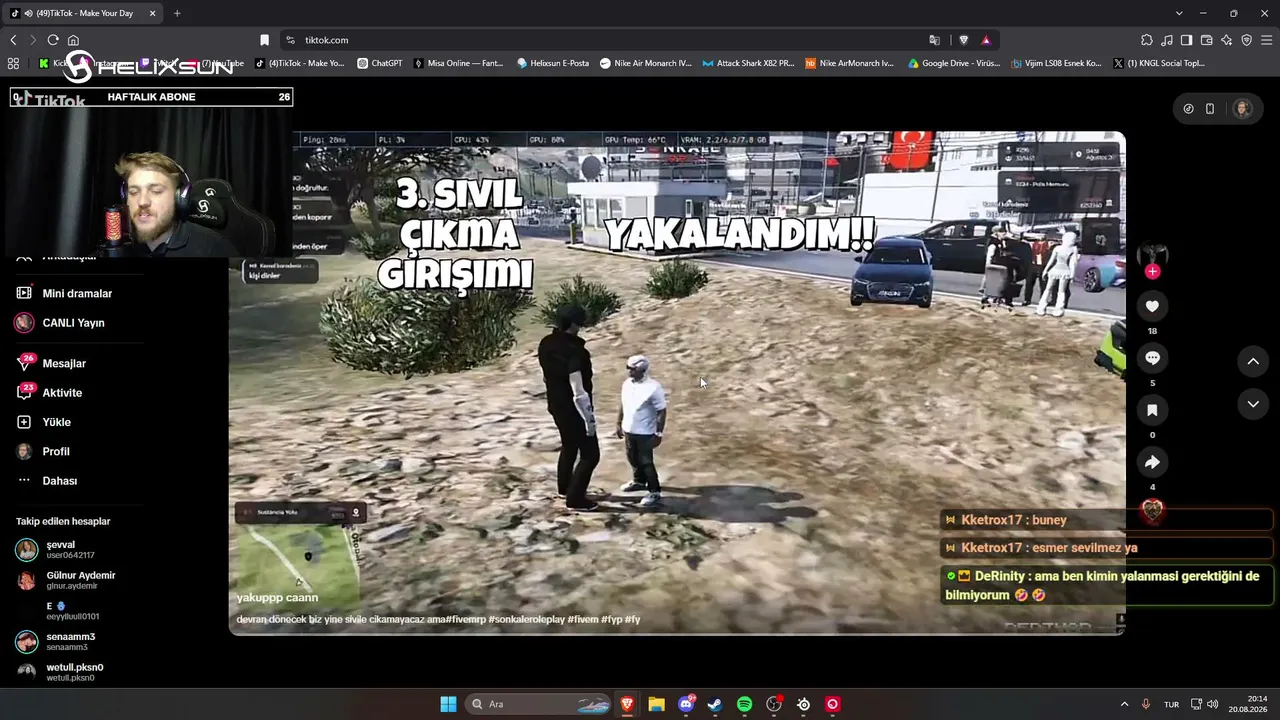Screen dimensions: 1280x720
Task: Go to the next video with down chevron
Action: tap(1253, 404)
